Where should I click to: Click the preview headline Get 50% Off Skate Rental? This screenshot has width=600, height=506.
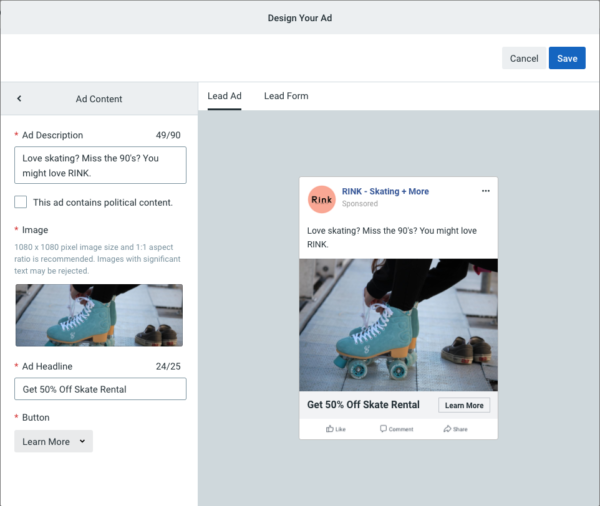tap(364, 406)
